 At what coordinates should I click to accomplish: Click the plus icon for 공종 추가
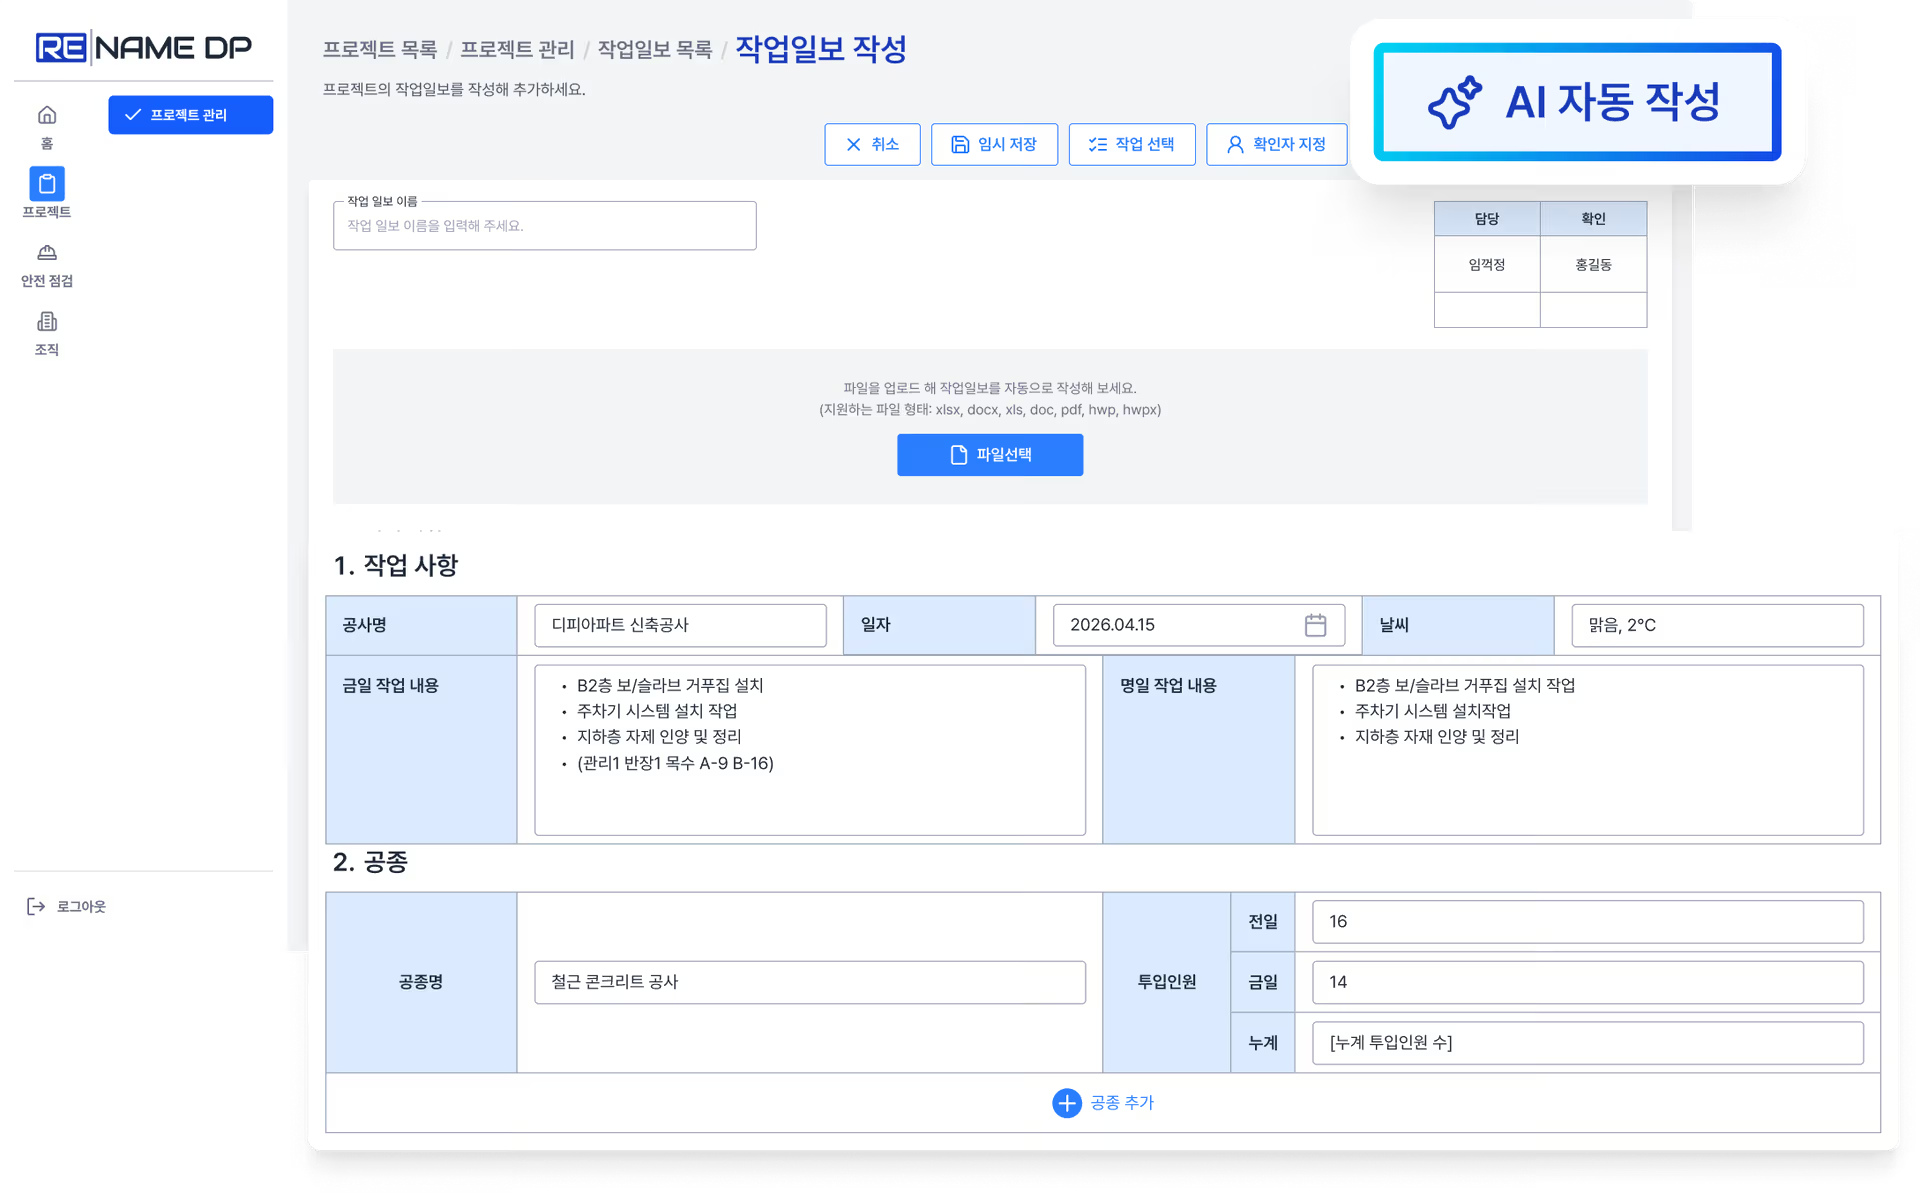pos(1066,1103)
